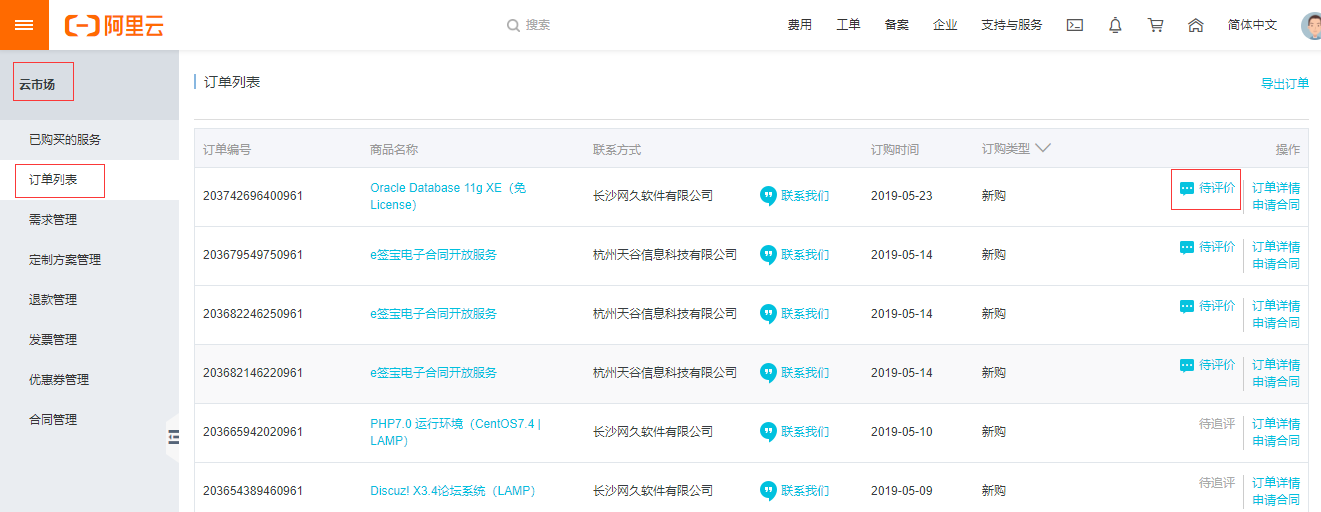Screen dimensions: 1321x512
Task: Click chat icon for order 203682246250961
Action: 768,314
